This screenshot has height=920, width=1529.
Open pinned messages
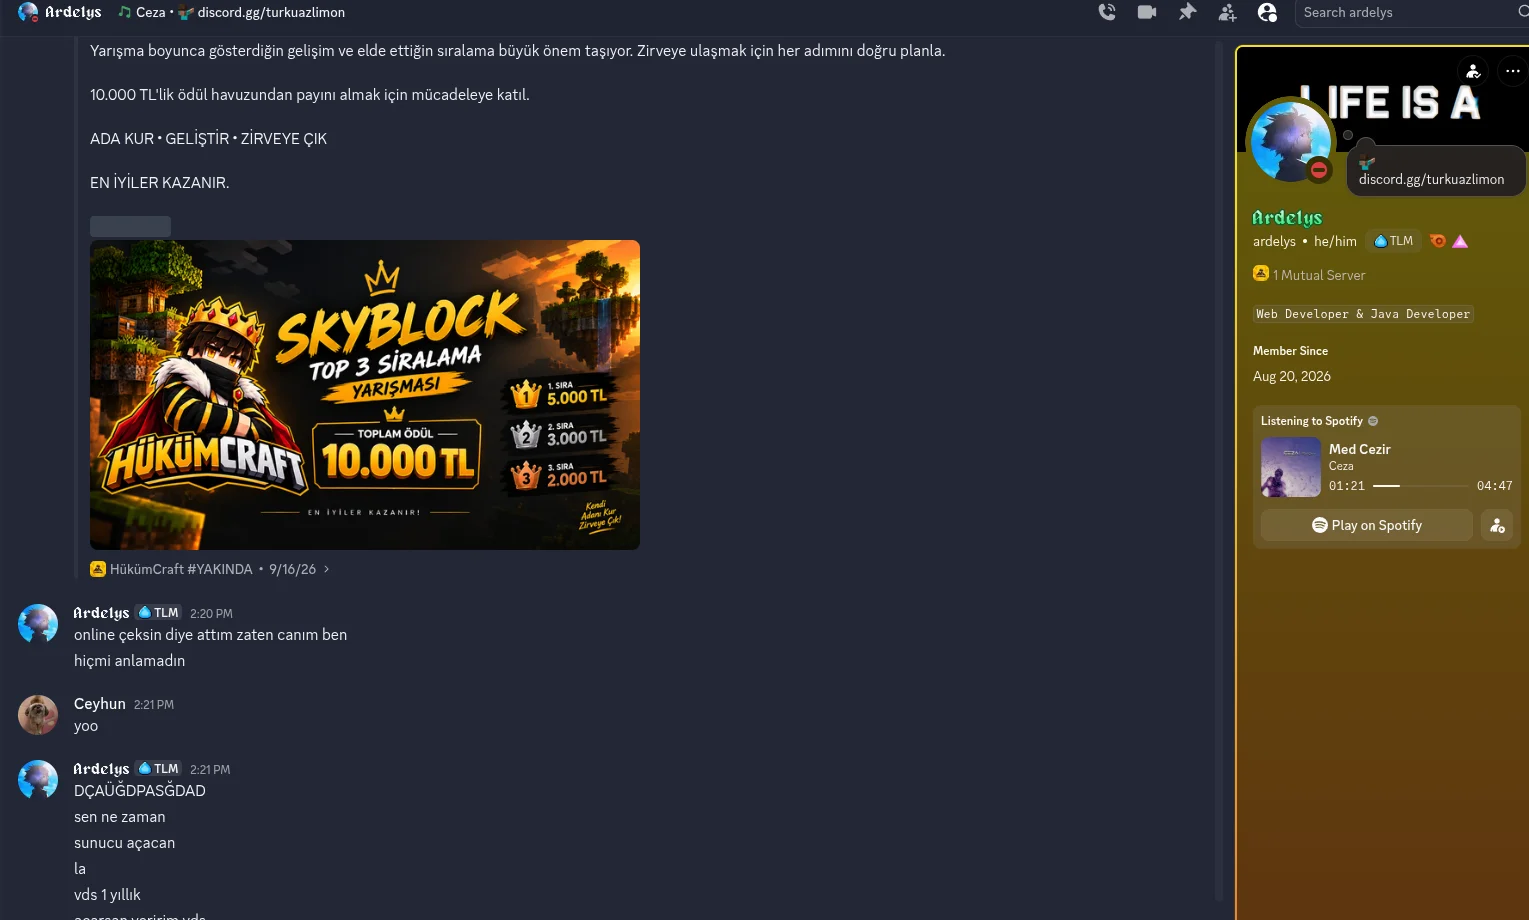[1187, 12]
